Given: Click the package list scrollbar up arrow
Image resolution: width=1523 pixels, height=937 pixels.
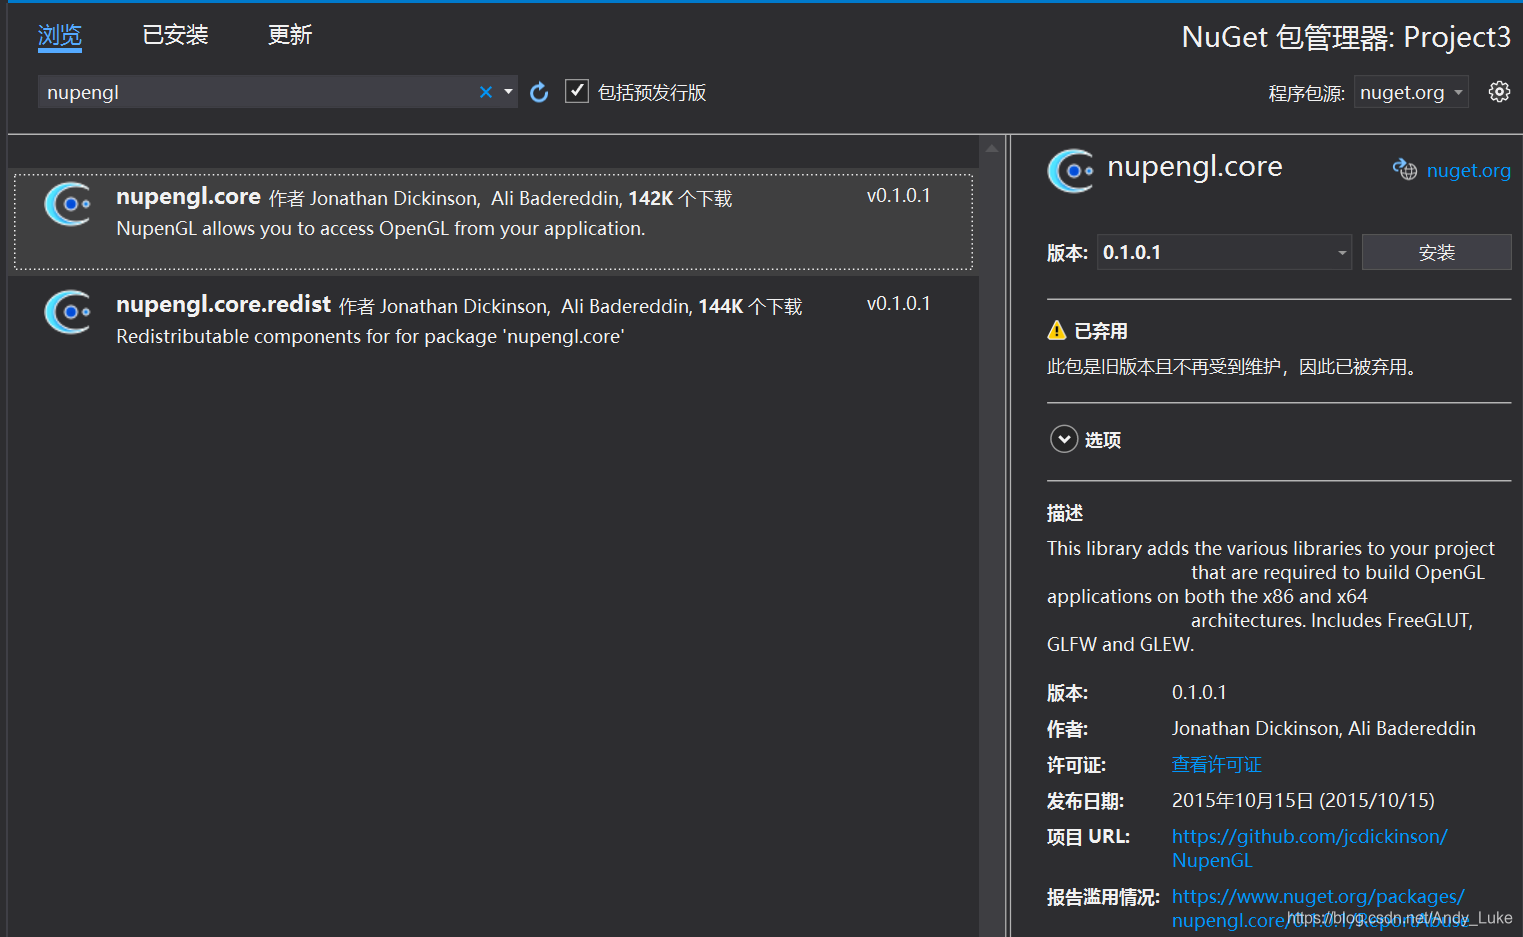Looking at the screenshot, I should [x=992, y=148].
